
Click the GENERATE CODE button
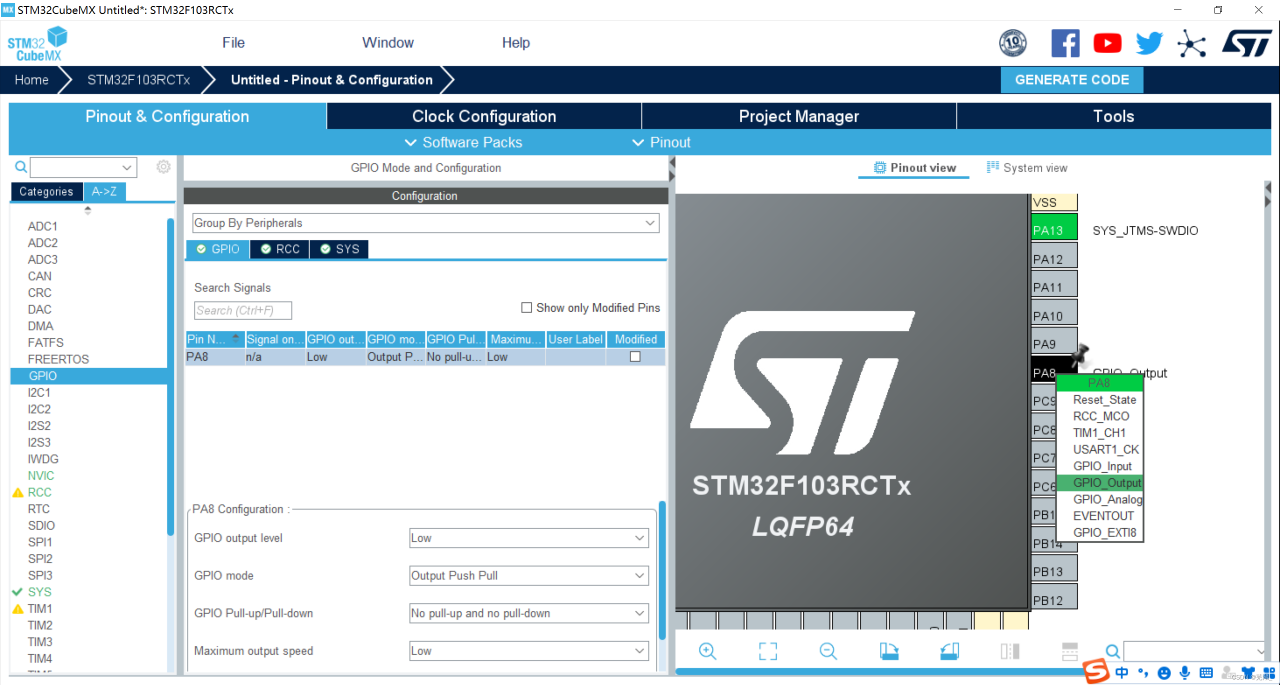pos(1072,80)
